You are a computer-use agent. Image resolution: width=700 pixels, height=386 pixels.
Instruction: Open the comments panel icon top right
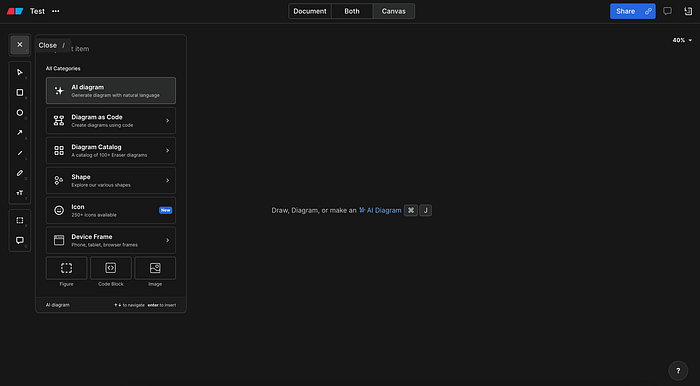coord(667,11)
